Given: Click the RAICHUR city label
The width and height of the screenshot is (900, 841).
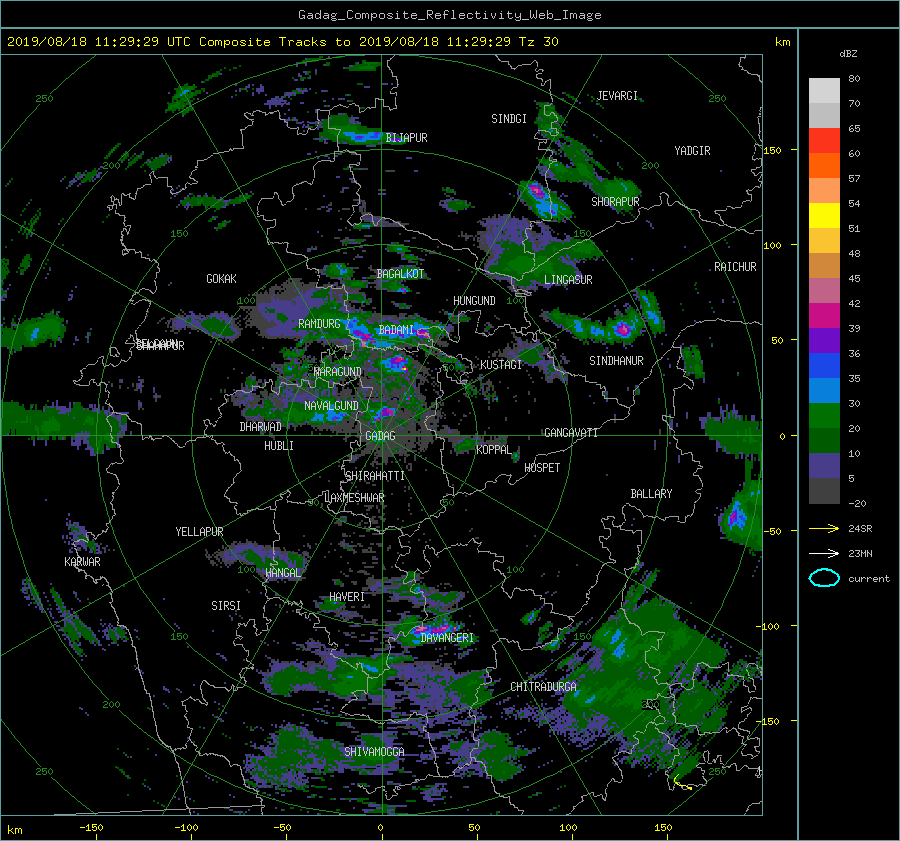Looking at the screenshot, I should tap(735, 267).
